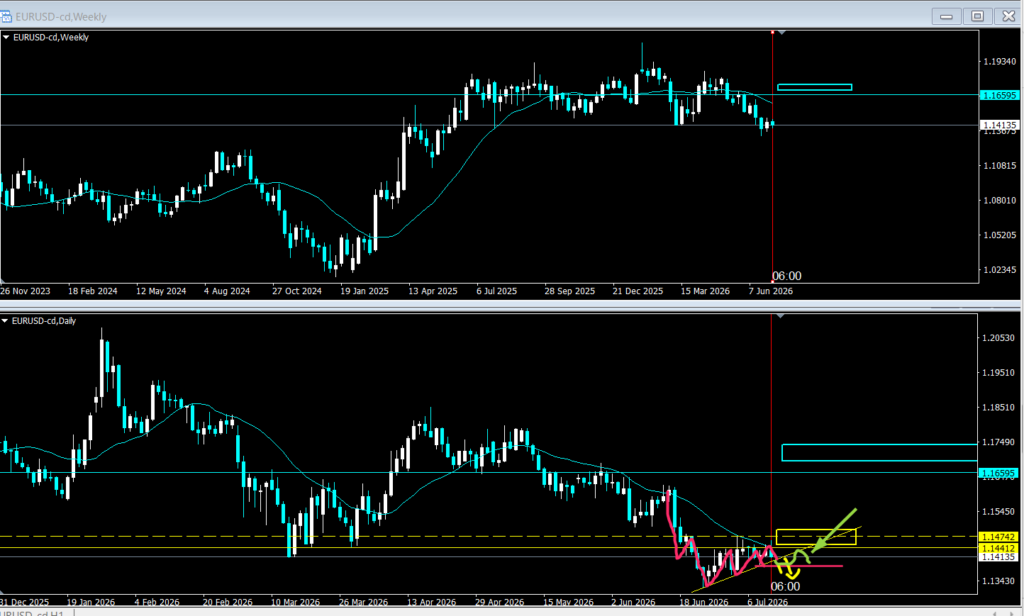
Task: Click yellow price label 1.14412 on Daily scale
Action: pyautogui.click(x=999, y=548)
